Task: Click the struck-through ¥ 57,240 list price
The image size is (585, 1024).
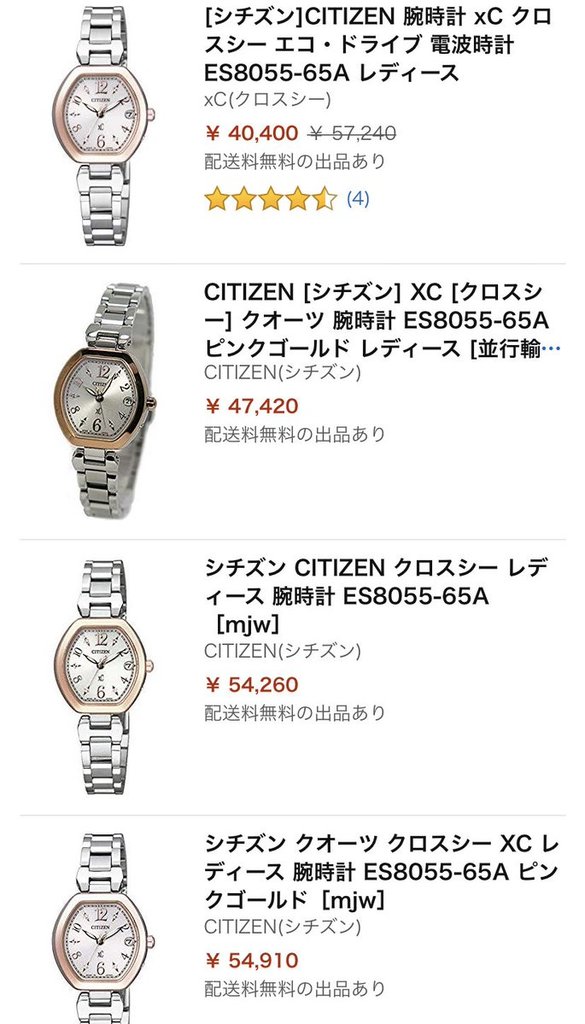Action: coord(352,133)
